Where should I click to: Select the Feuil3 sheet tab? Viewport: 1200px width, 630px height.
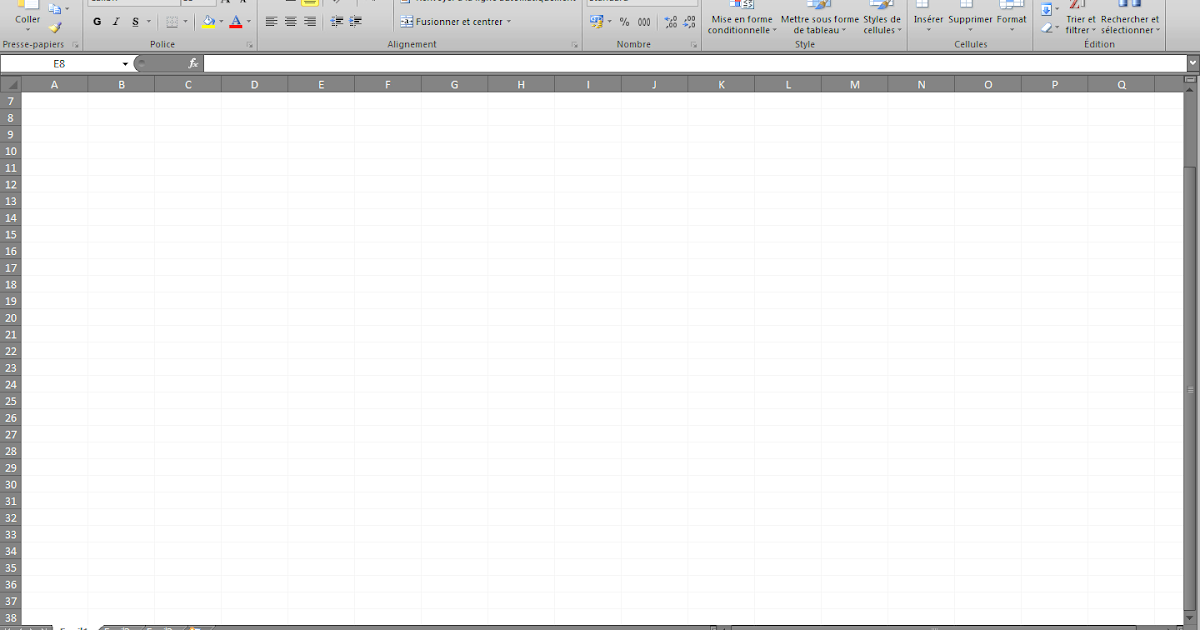158,627
